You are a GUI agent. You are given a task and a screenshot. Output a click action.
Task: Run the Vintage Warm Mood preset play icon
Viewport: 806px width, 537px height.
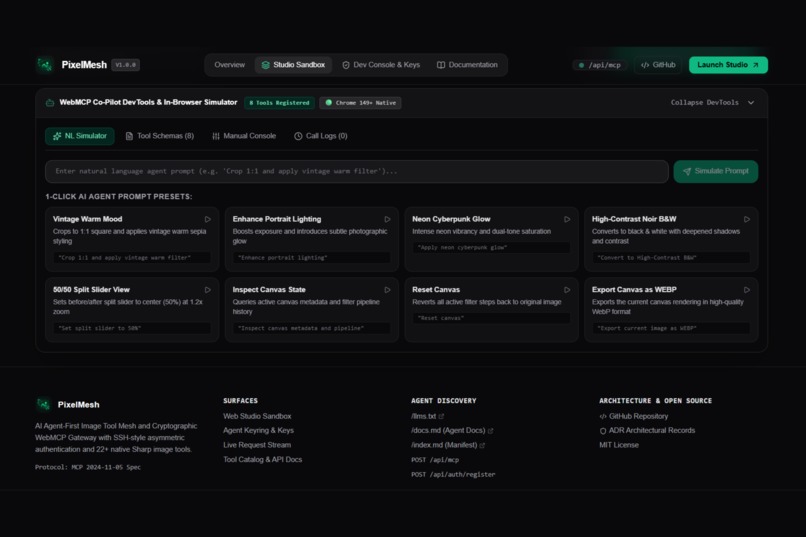(x=208, y=219)
